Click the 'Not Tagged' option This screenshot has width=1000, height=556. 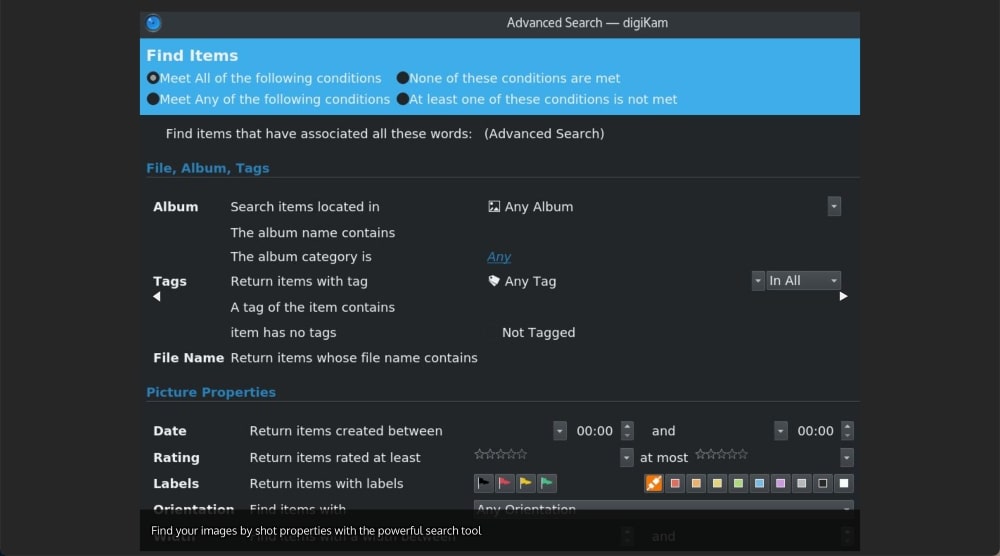(538, 332)
